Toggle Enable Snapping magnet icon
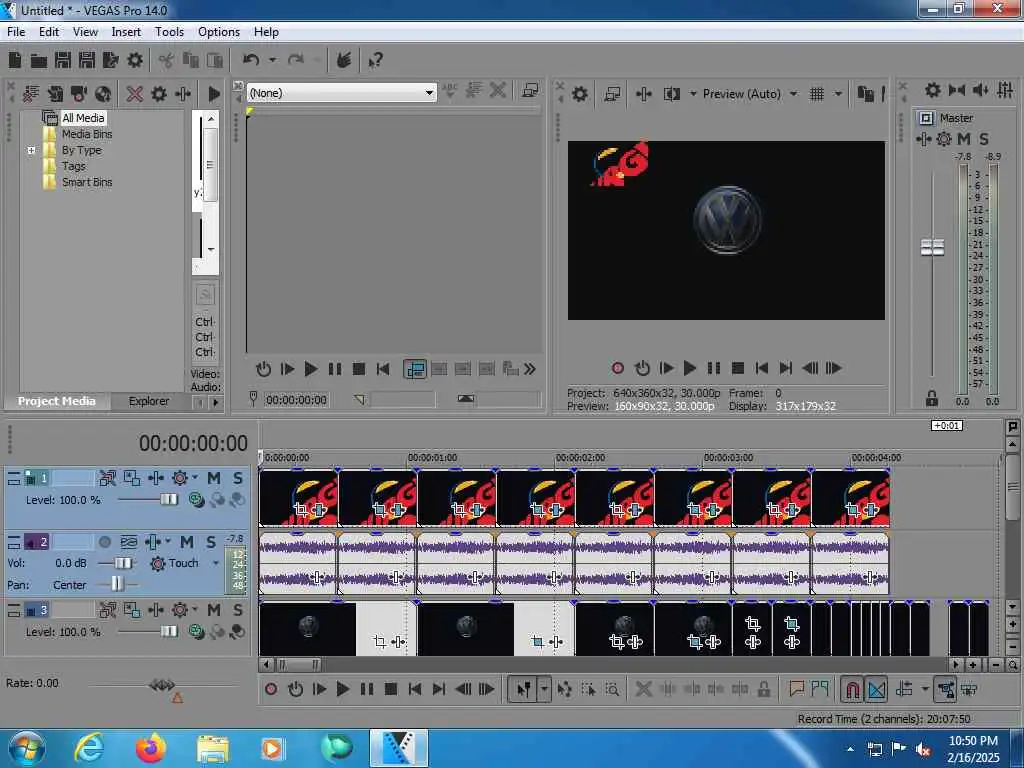Screen dimensions: 1024x768 click(x=852, y=689)
